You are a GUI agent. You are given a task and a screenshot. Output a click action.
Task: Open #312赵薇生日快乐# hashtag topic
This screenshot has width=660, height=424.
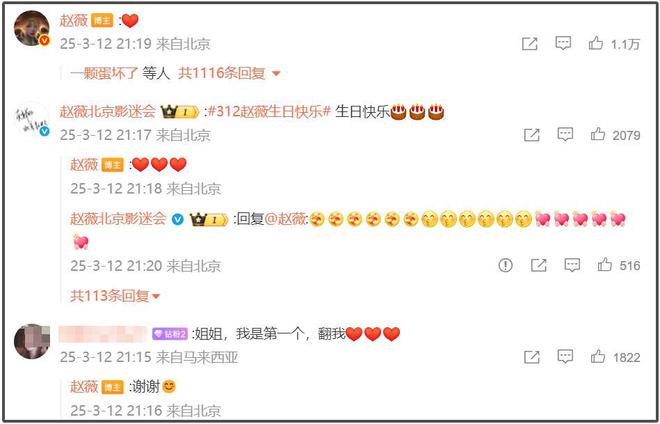[269, 112]
